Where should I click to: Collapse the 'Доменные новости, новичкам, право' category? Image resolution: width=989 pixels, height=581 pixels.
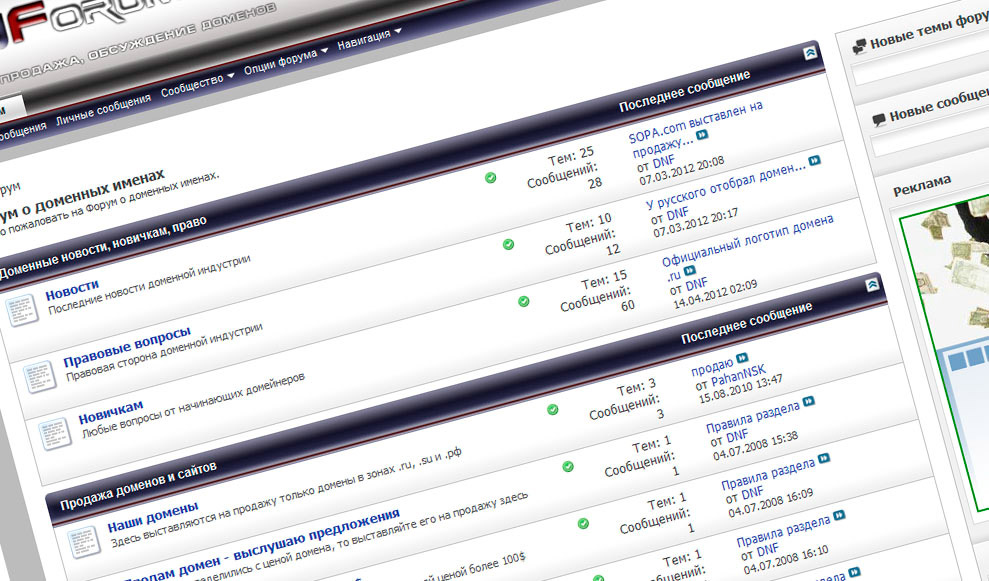(810, 54)
